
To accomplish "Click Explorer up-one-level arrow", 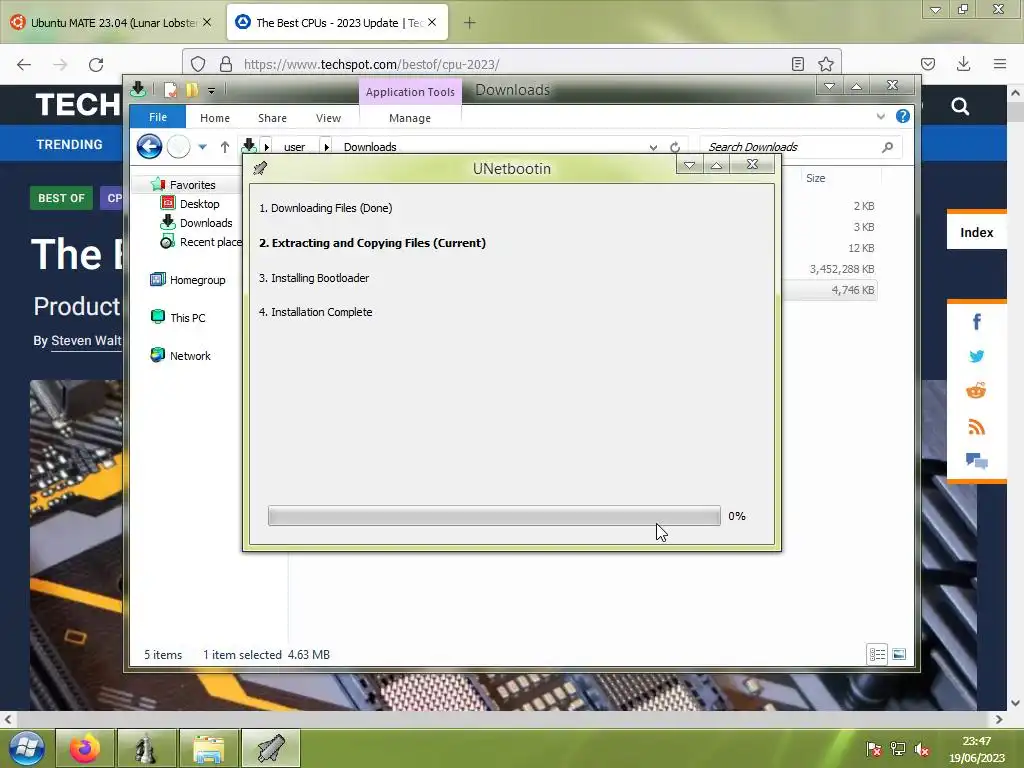I will tap(225, 147).
